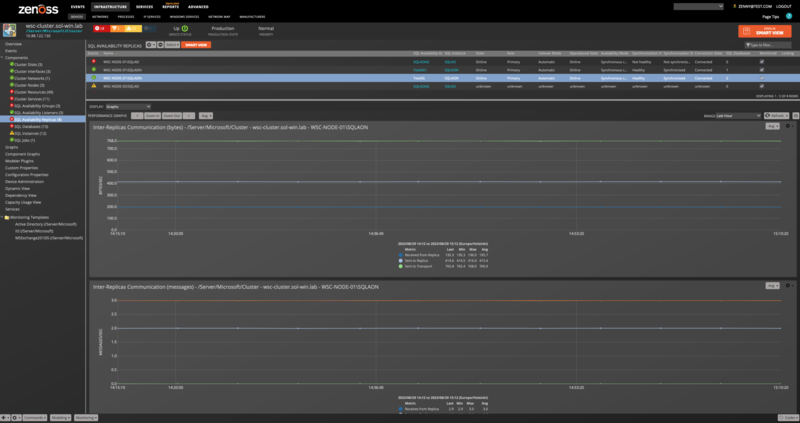Click the red critical events count badge
The image size is (800, 423).
point(101,29)
